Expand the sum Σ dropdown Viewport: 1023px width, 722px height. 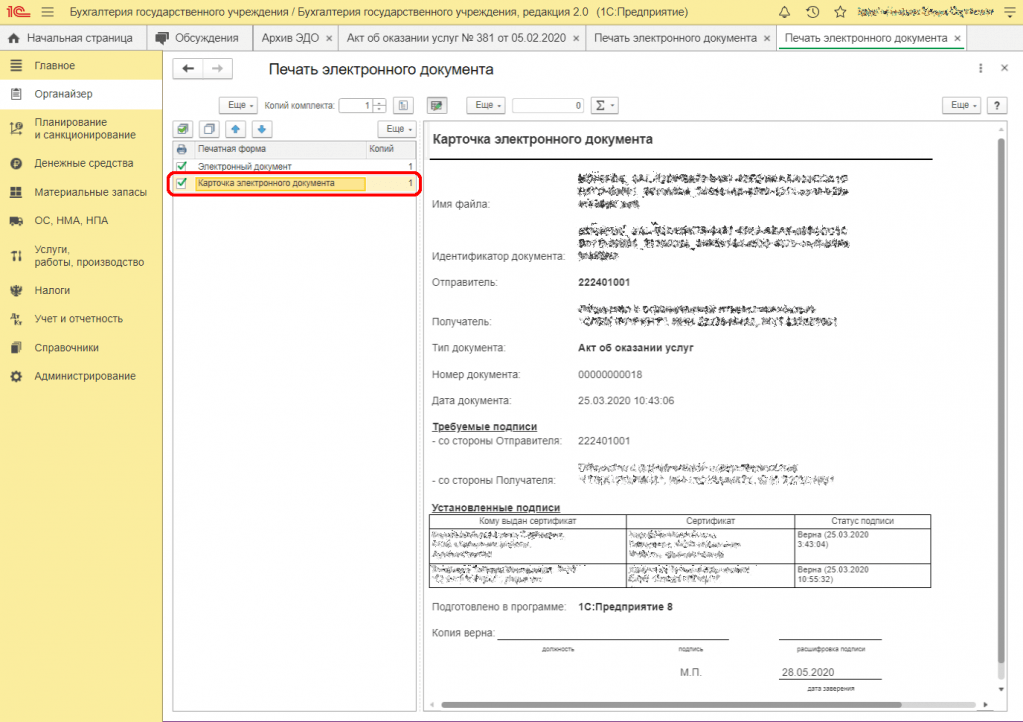pyautogui.click(x=604, y=105)
